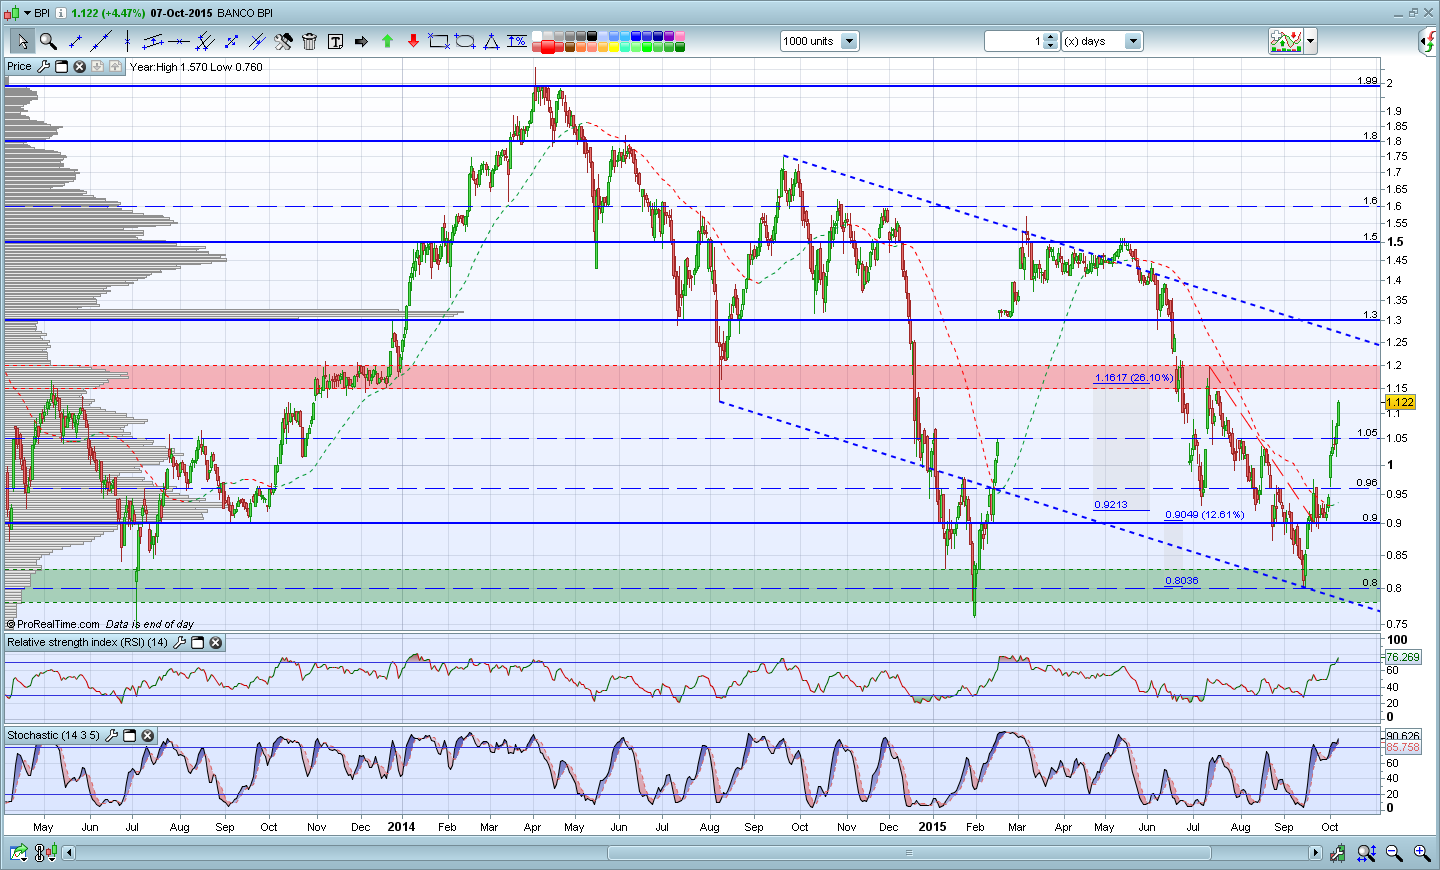Pick the blue ray line tool
Screen dimensions: 1440x870
(257, 41)
